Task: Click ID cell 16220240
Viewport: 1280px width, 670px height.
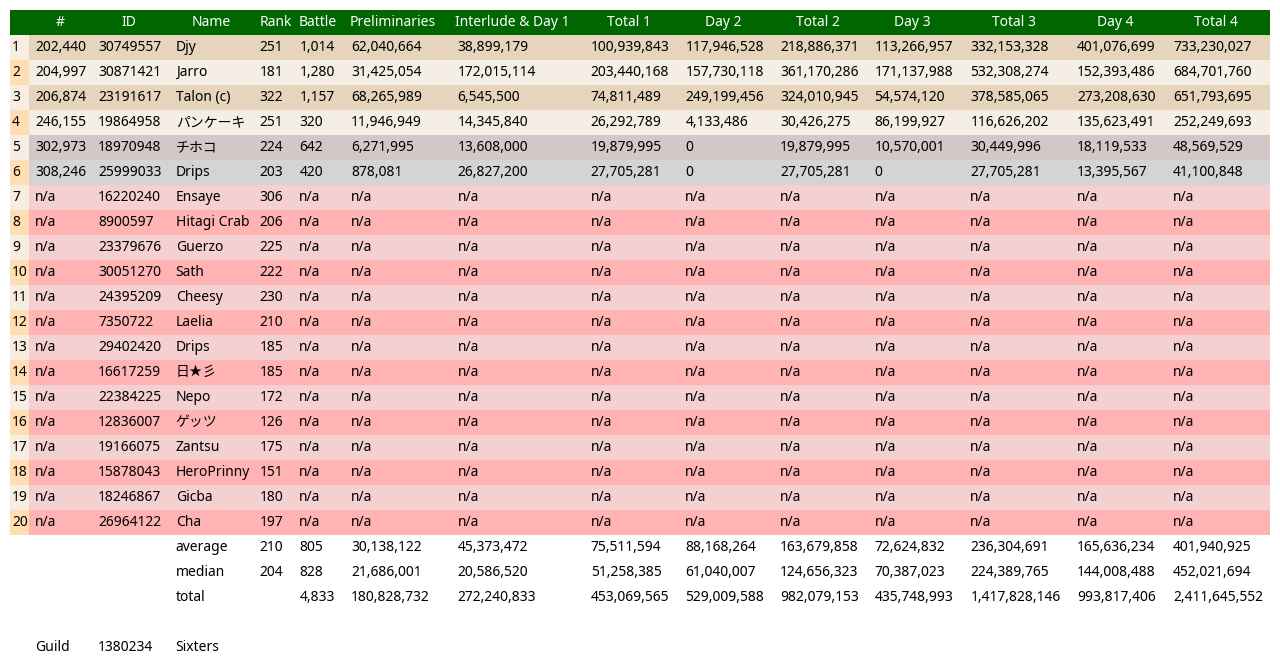Action: click(x=129, y=196)
